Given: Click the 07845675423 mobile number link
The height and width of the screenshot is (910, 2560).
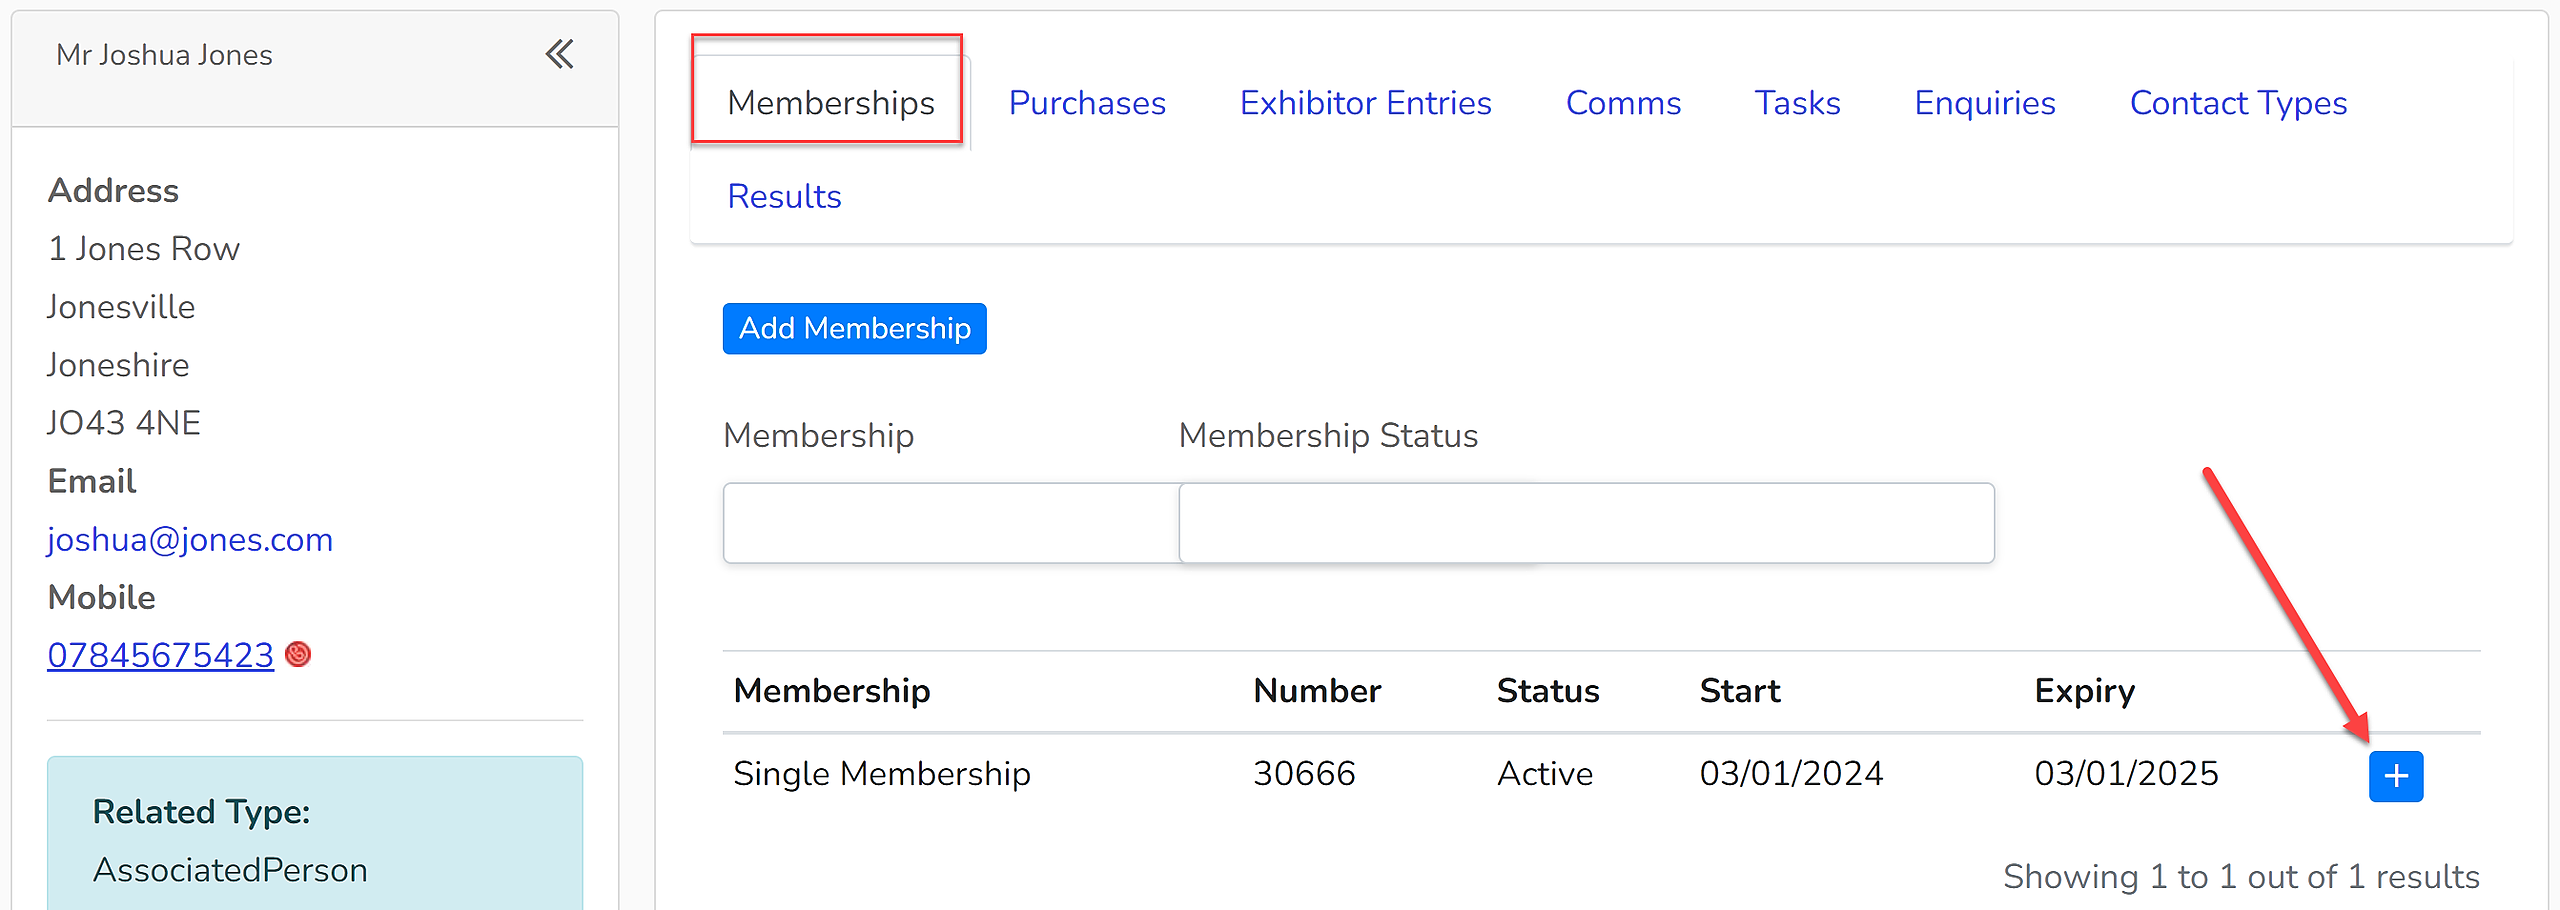Looking at the screenshot, I should (160, 655).
